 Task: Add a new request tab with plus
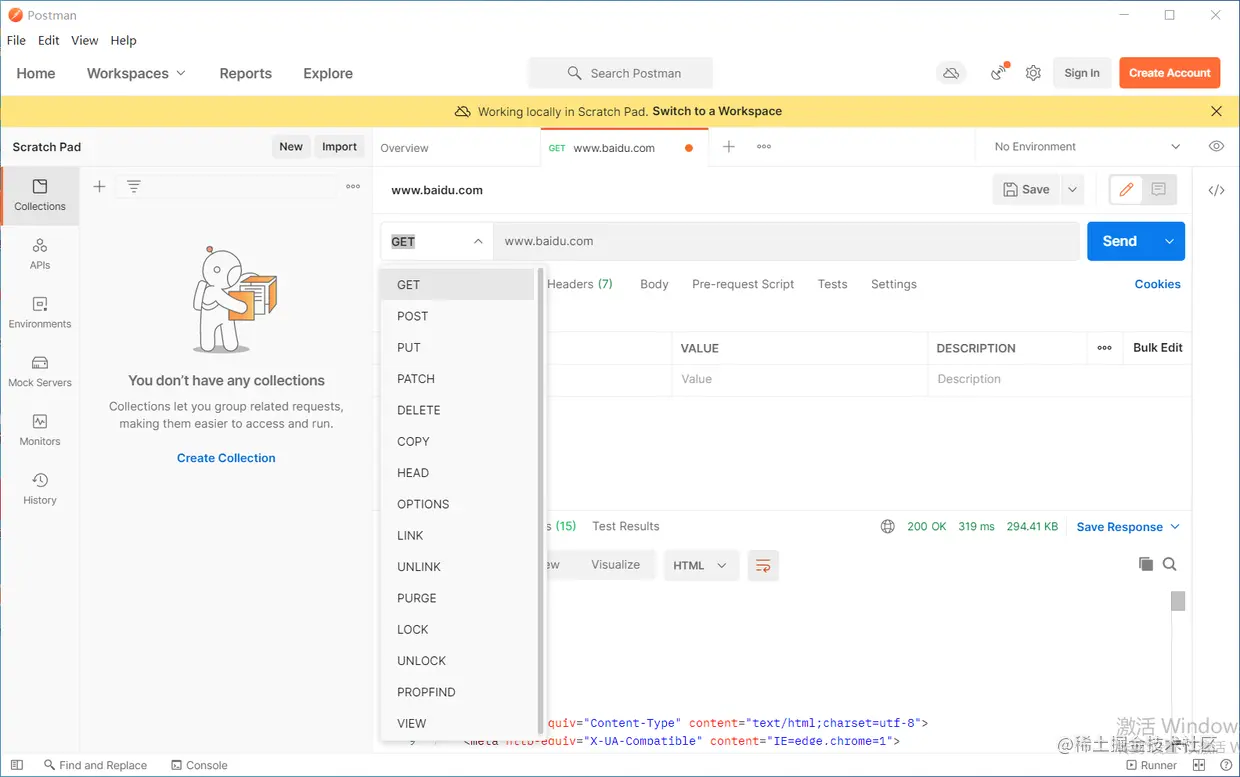point(729,147)
